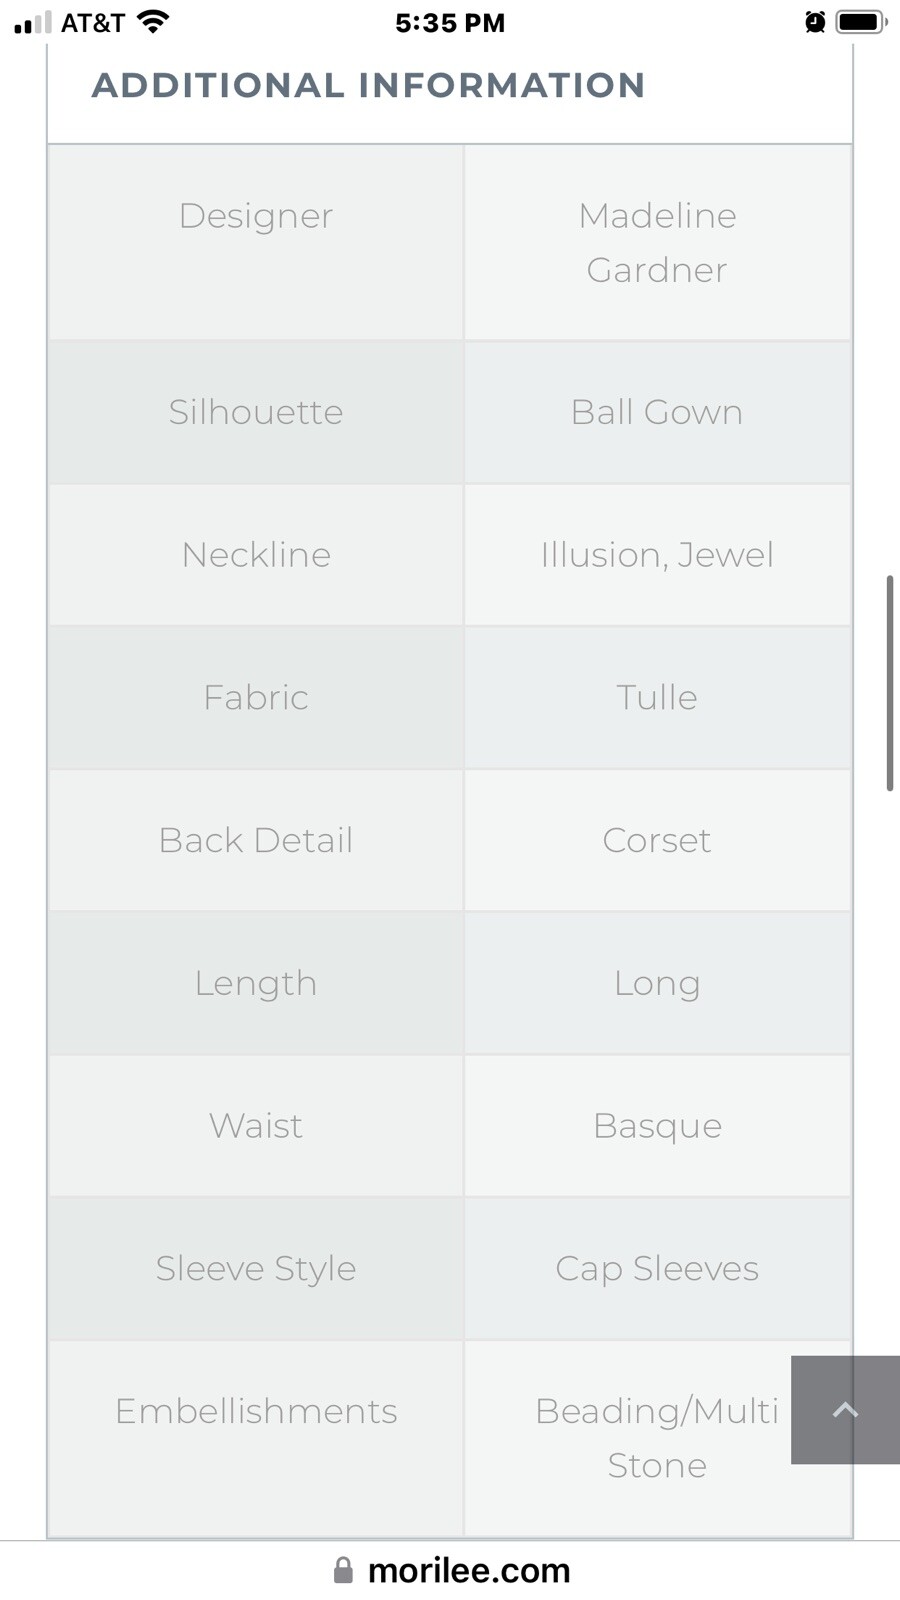Screen dimensions: 900x1600
Task: Tap the 5:35 PM clock
Action: tap(450, 23)
